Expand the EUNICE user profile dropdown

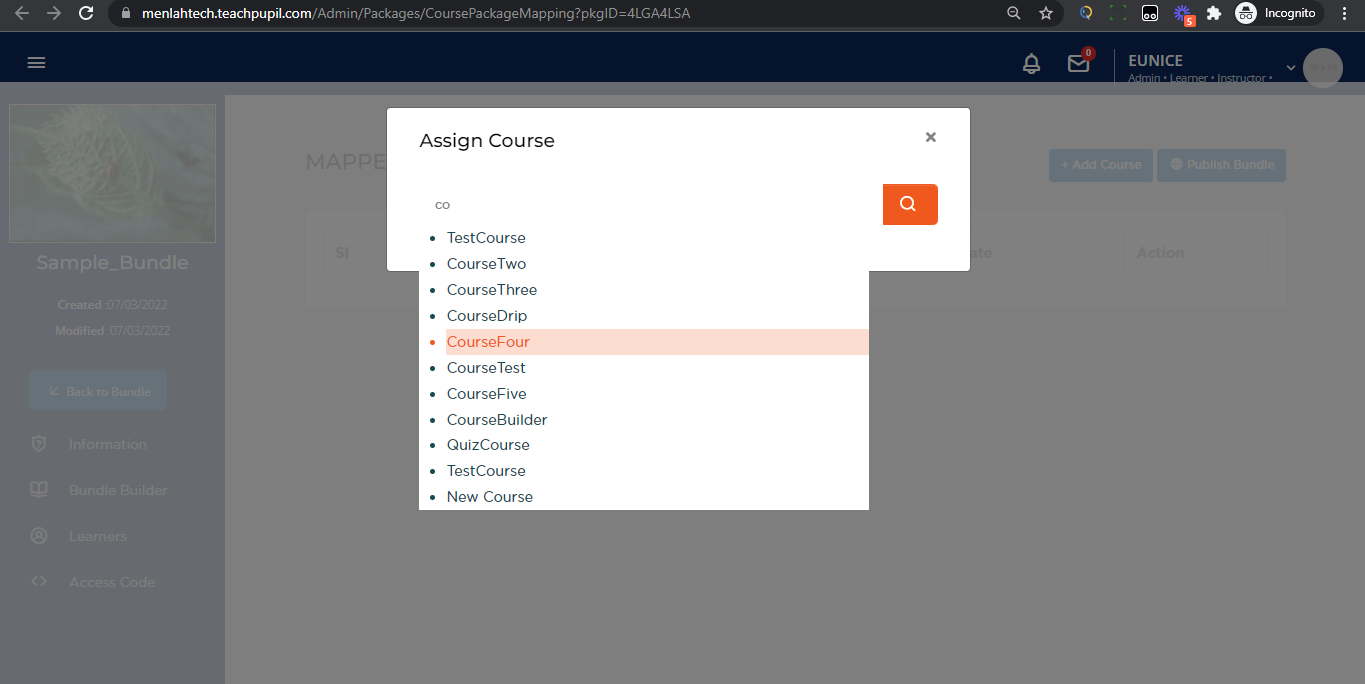coord(1290,68)
